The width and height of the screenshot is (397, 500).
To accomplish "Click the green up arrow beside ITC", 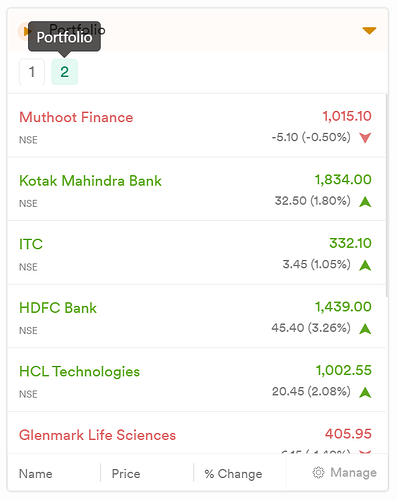I will (x=365, y=265).
